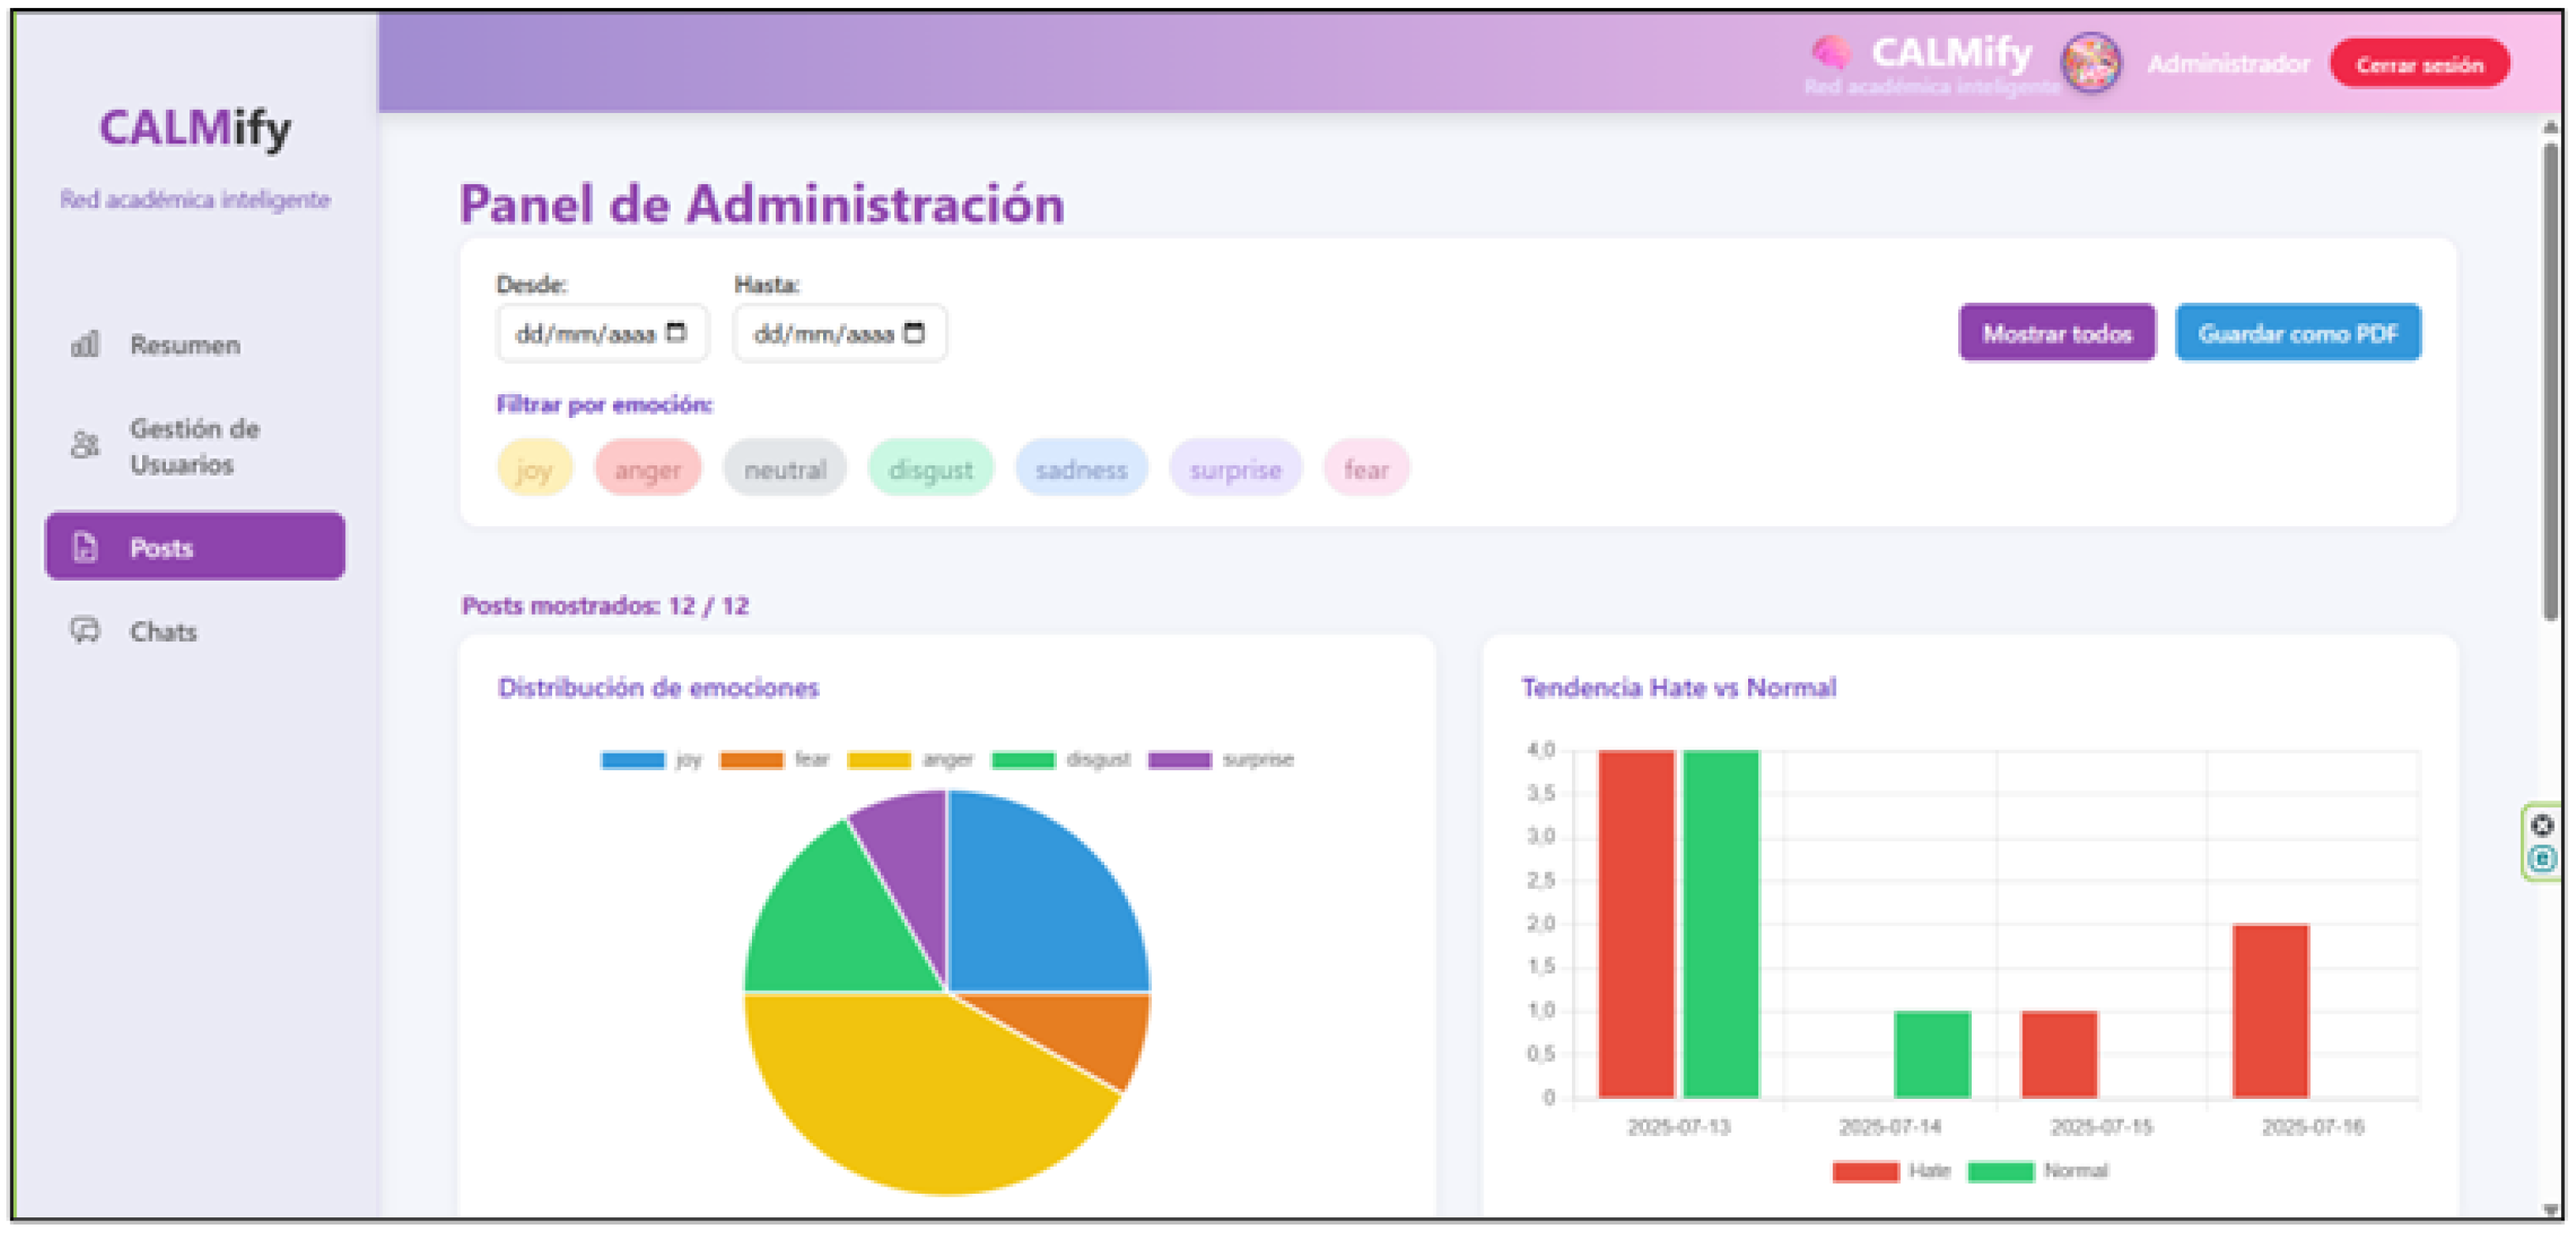Click the Resumen bar chart icon
The image size is (2576, 1234).
point(85,345)
